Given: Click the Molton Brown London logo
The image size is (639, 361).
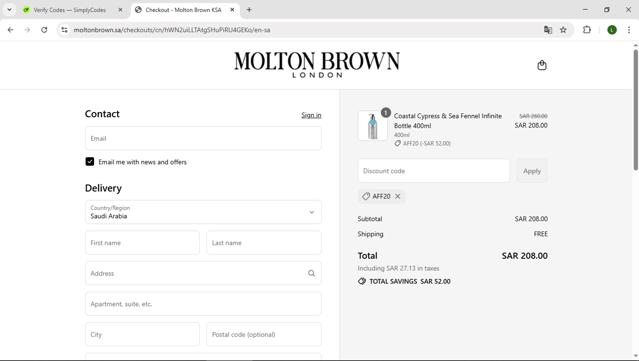Looking at the screenshot, I should click(317, 64).
